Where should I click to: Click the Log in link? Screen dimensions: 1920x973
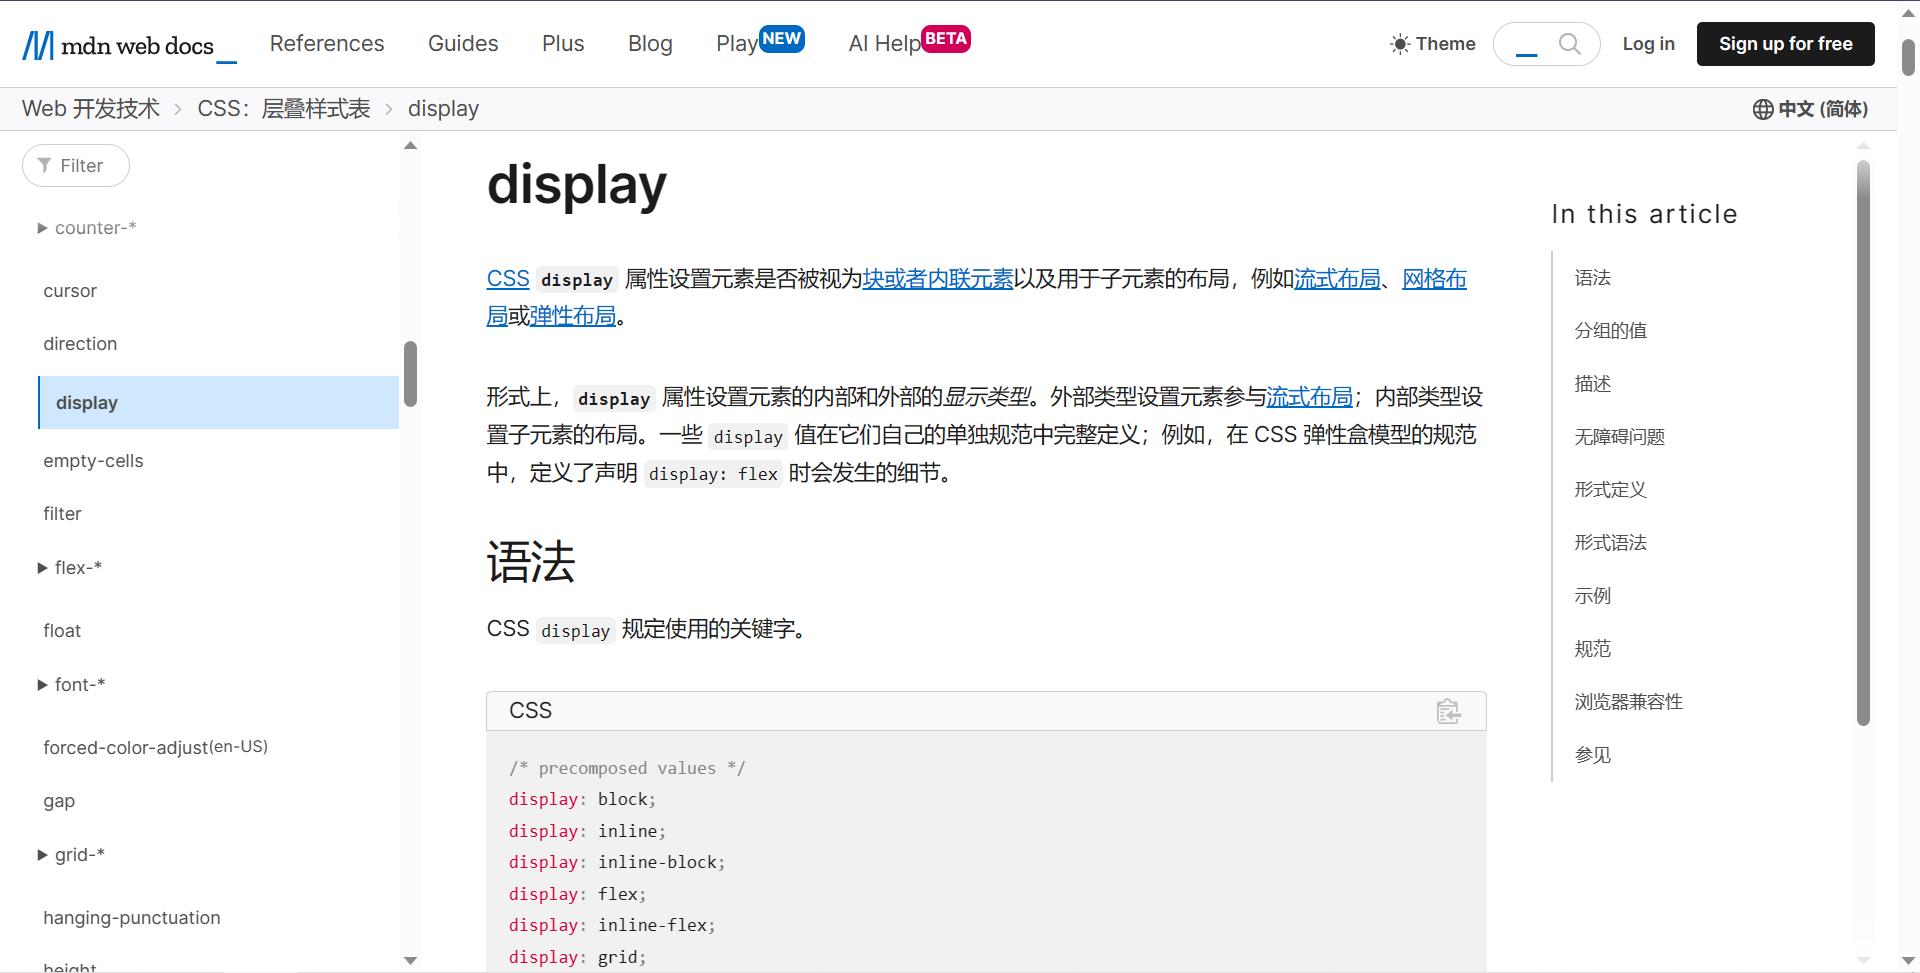tap(1648, 43)
